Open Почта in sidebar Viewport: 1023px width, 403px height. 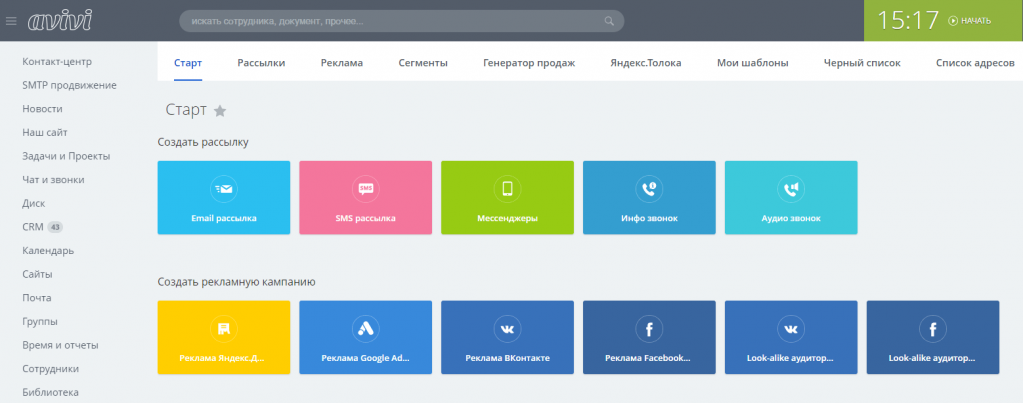click(37, 298)
